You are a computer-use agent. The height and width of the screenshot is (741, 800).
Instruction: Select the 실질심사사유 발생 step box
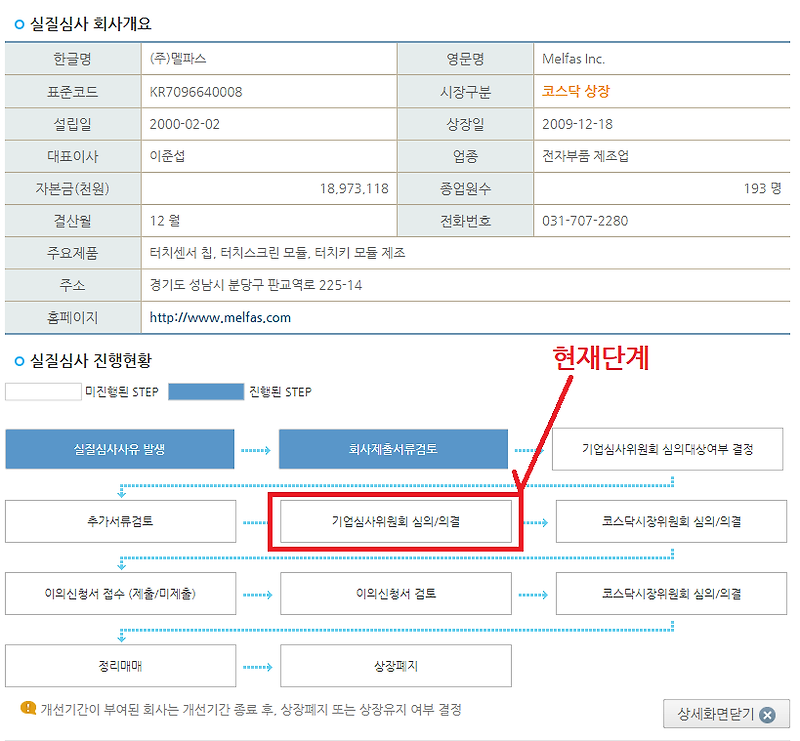(120, 449)
